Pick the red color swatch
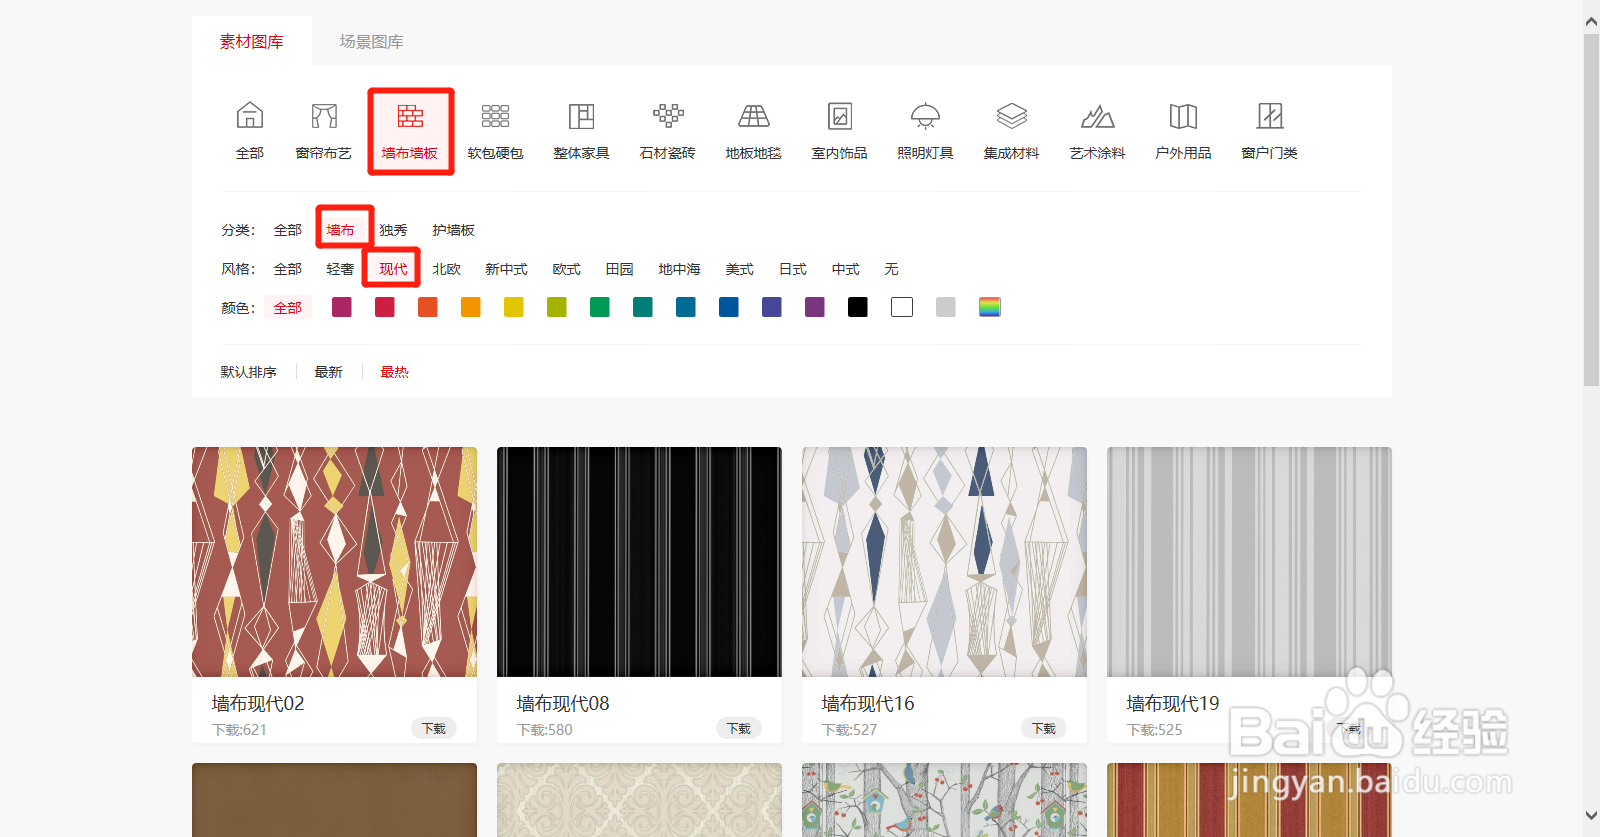The width and height of the screenshot is (1600, 837). coord(385,307)
